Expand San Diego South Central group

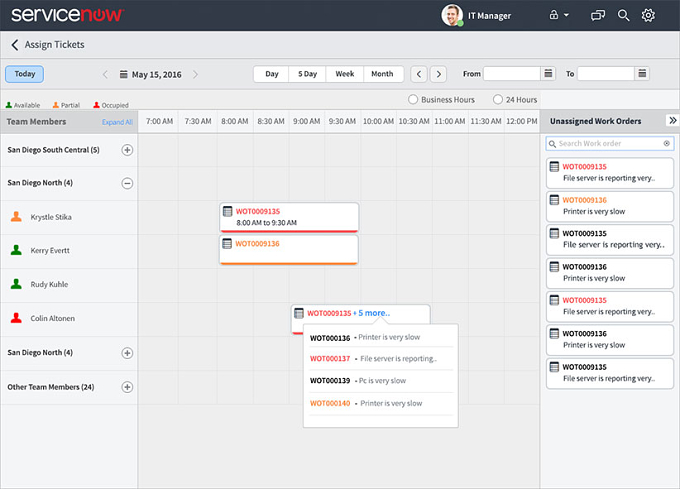click(127, 150)
